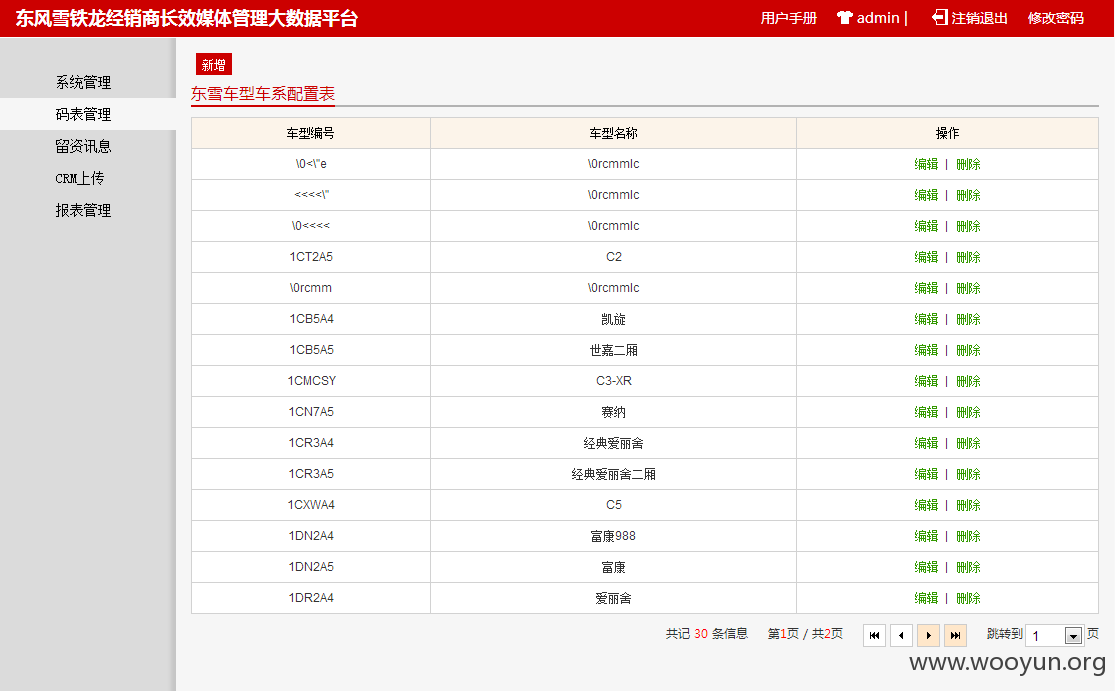Delete the 1CXWA4 C5 row
The image size is (1115, 691).
[x=968, y=505]
